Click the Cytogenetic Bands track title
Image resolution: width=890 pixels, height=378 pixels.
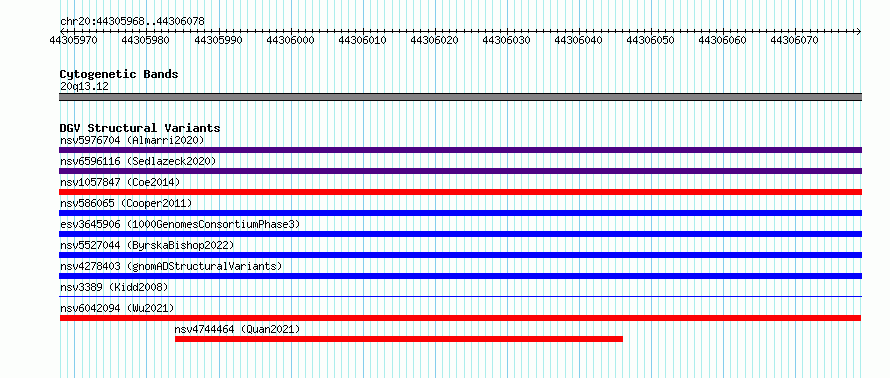(x=119, y=74)
